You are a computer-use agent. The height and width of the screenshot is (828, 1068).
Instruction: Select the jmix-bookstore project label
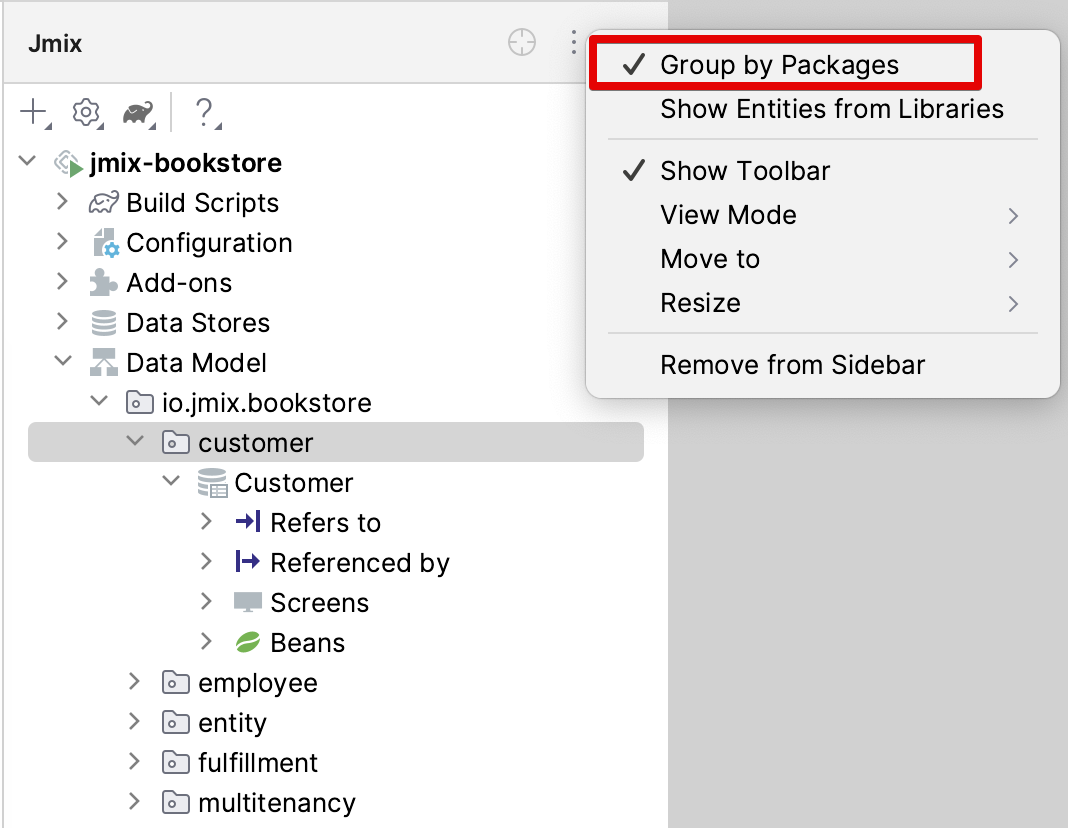click(186, 163)
